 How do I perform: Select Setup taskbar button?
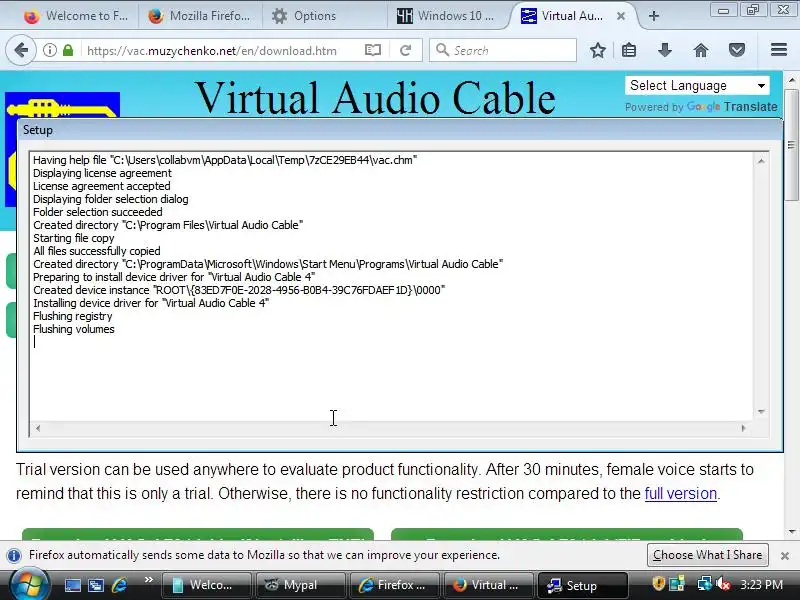click(582, 585)
